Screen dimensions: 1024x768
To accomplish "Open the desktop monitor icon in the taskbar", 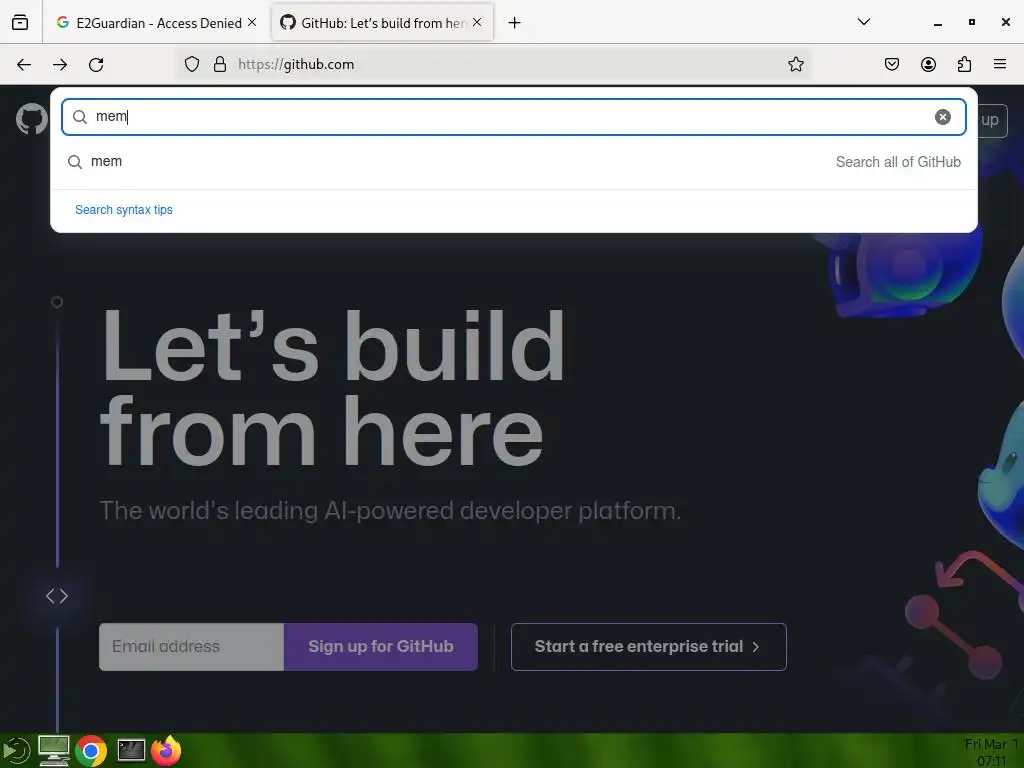I will pos(54,750).
